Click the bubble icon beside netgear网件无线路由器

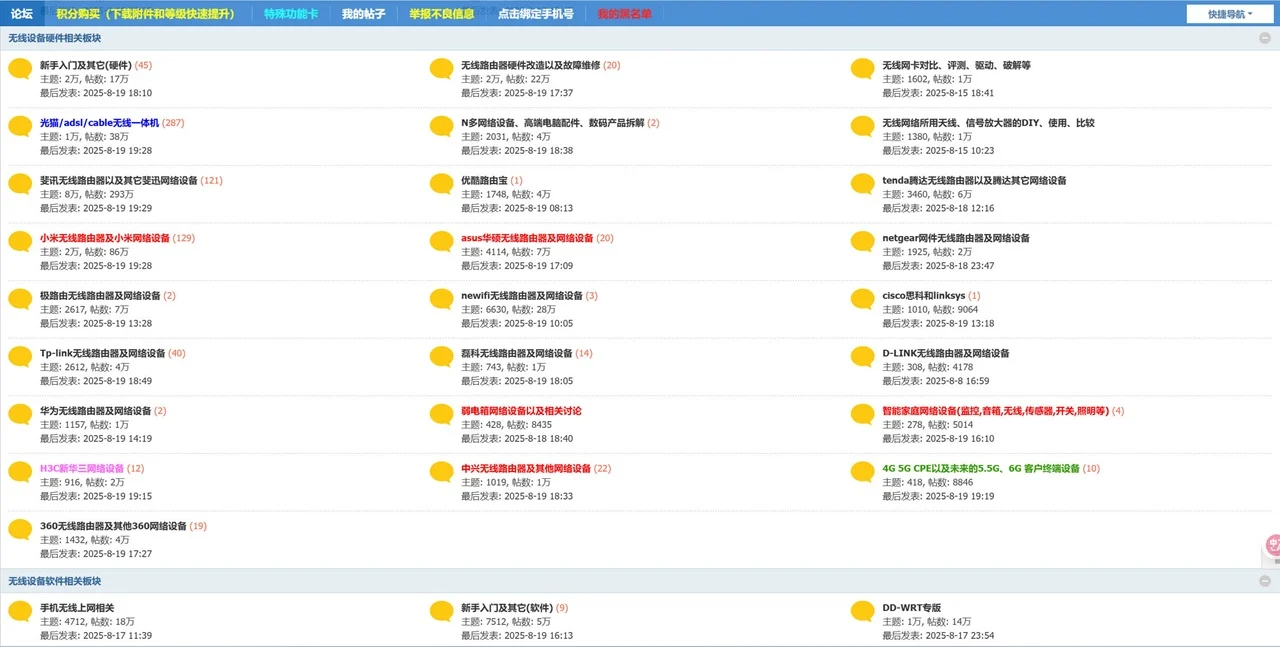[x=863, y=242]
